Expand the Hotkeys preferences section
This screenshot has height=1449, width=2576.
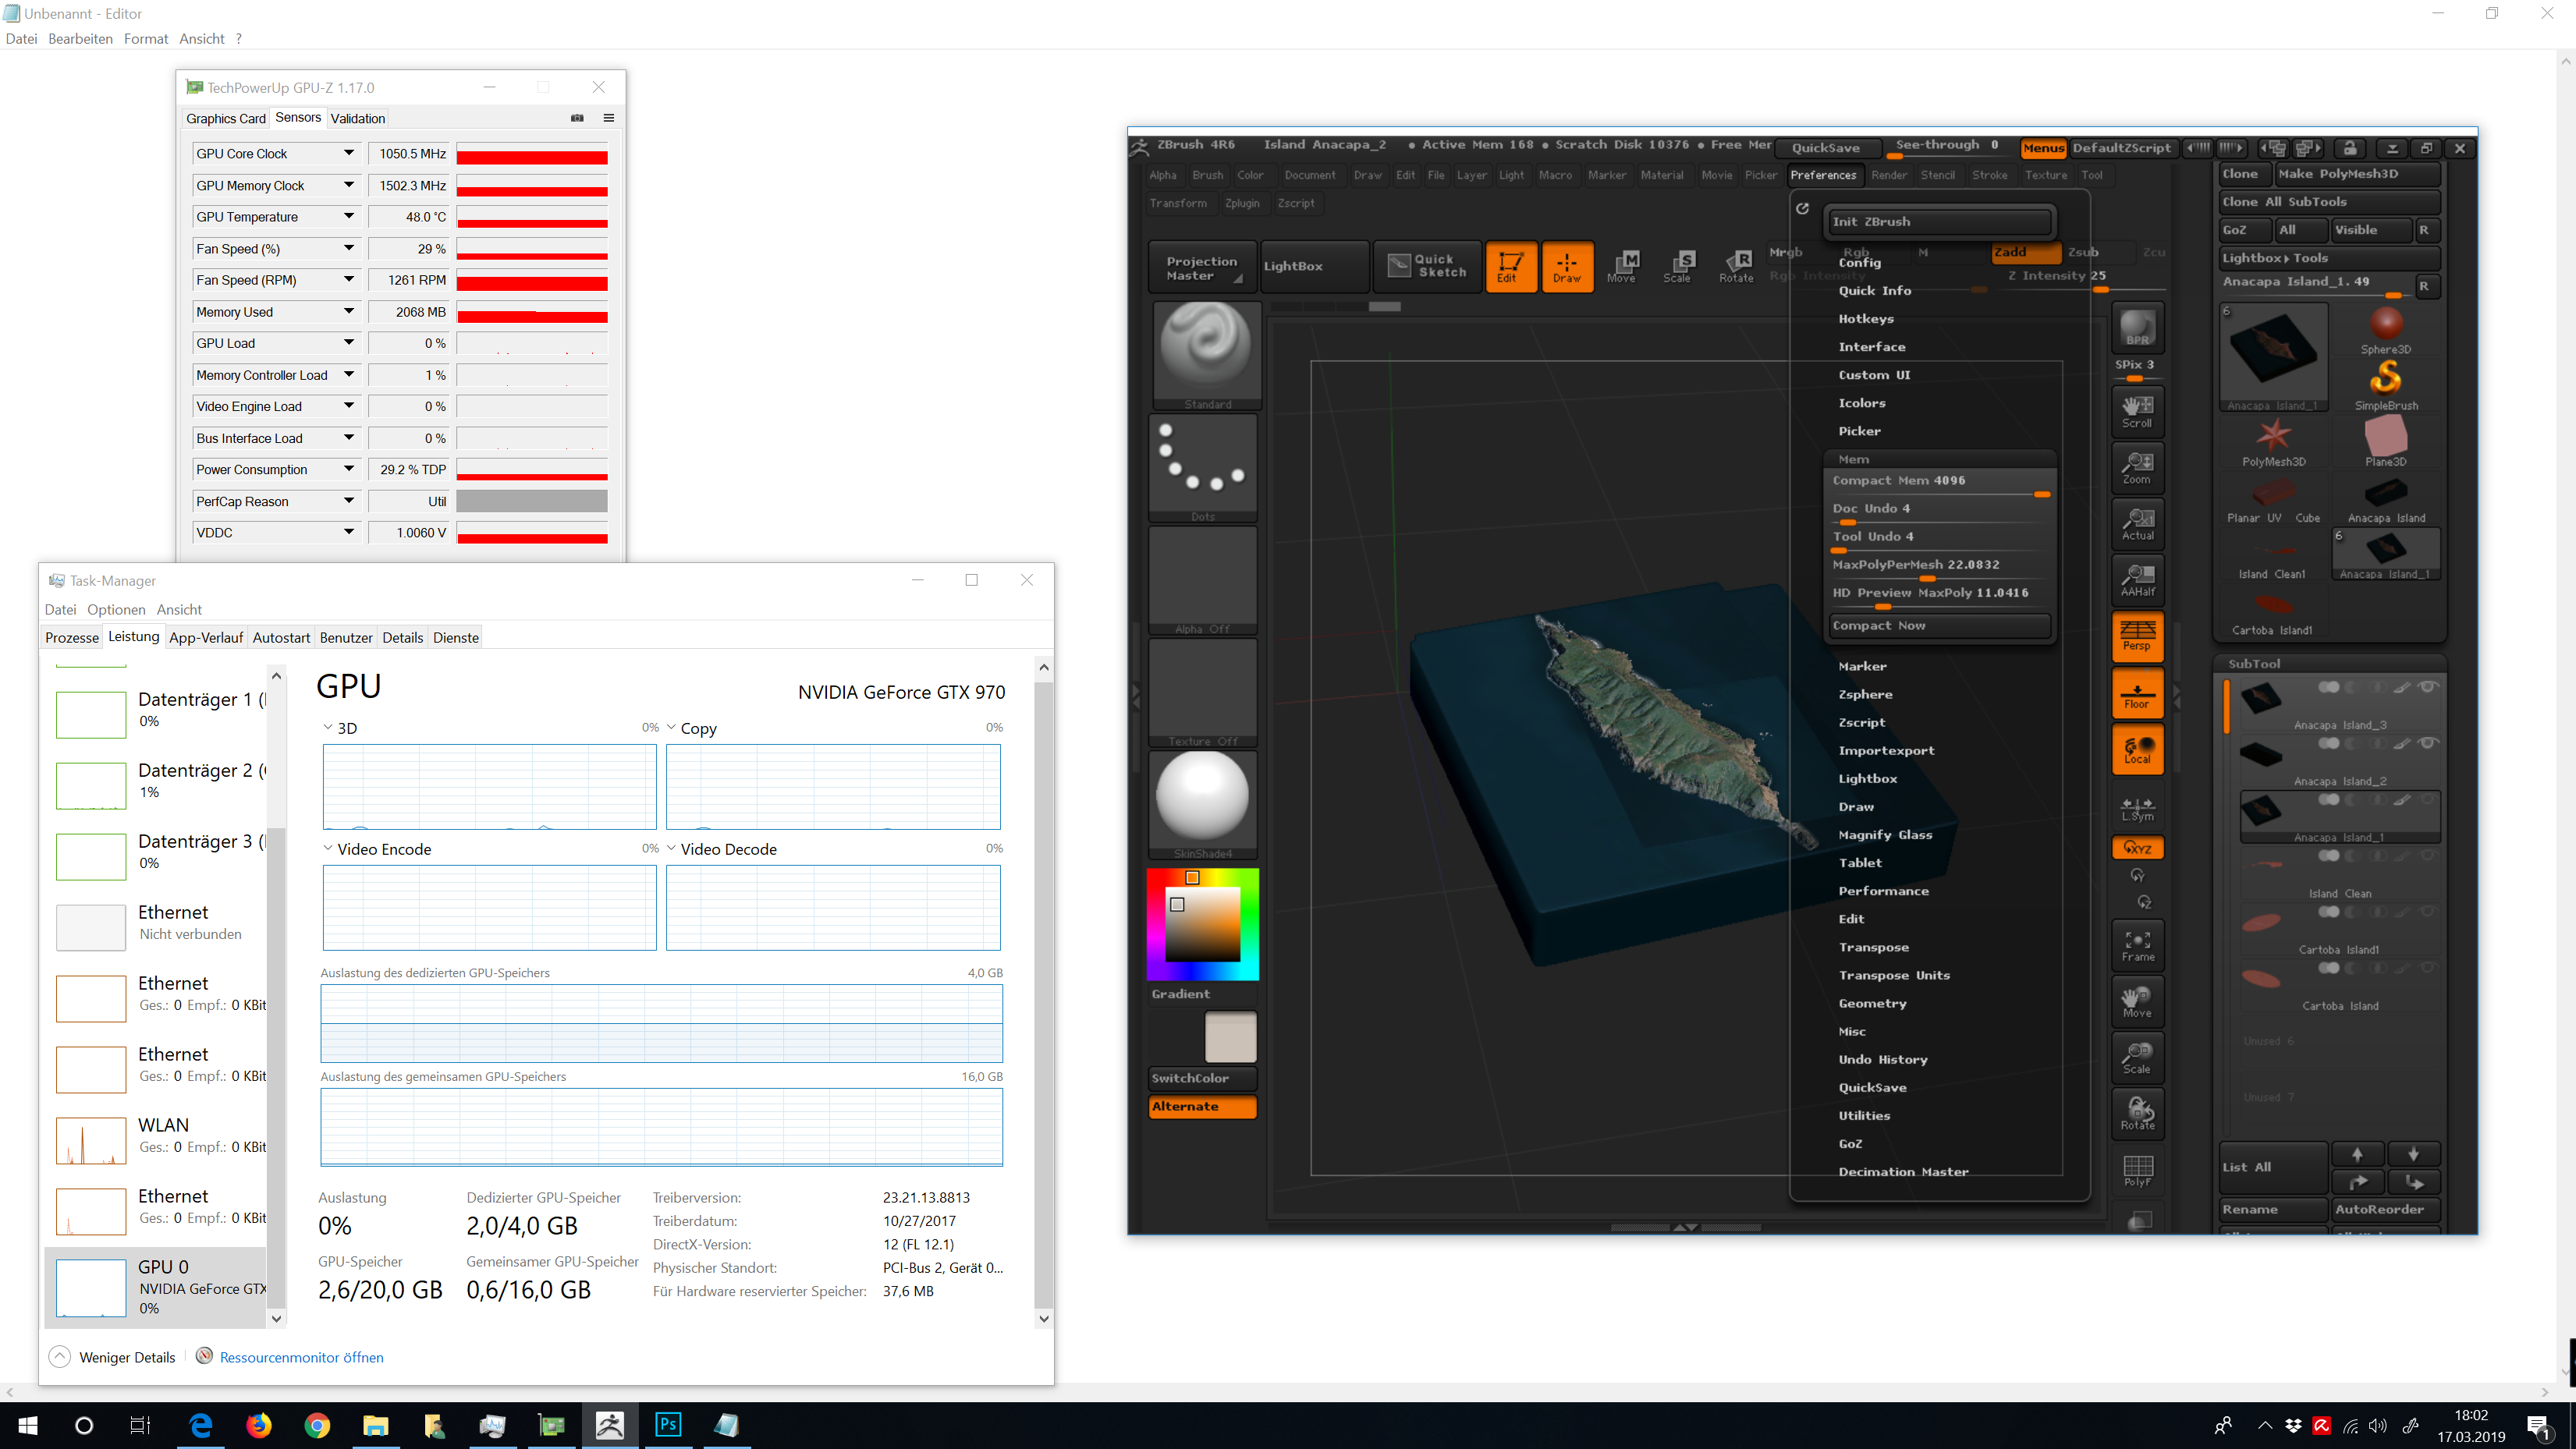coord(1866,319)
